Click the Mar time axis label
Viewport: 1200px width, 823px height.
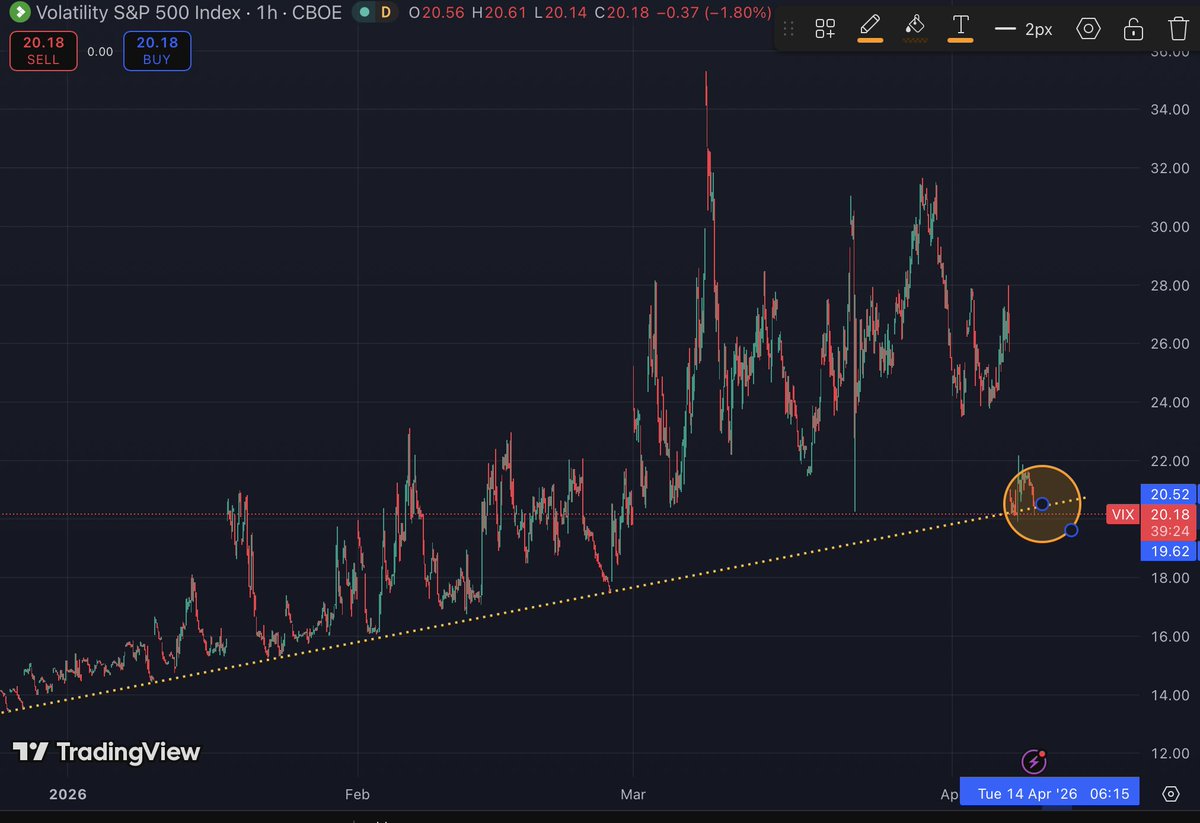[632, 795]
